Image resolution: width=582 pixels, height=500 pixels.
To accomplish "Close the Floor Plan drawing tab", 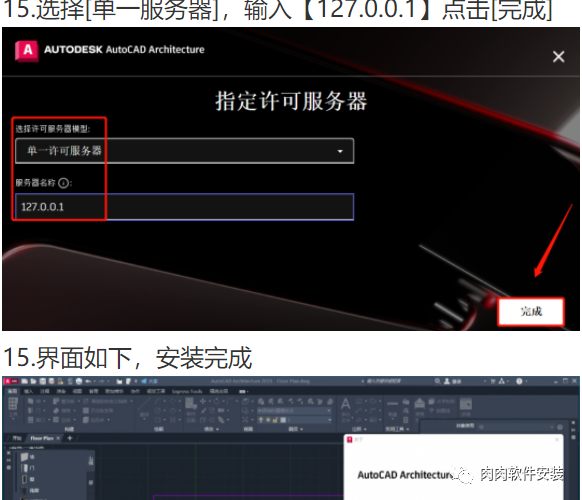I will click(58, 438).
